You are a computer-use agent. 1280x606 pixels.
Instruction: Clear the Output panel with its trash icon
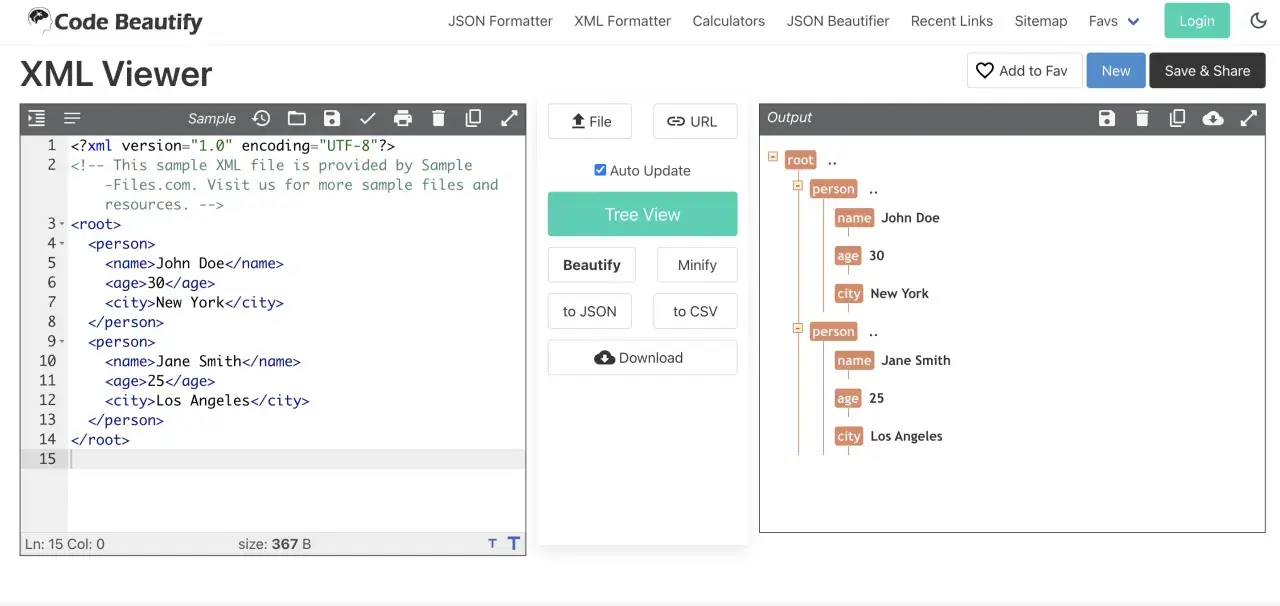(x=1142, y=118)
